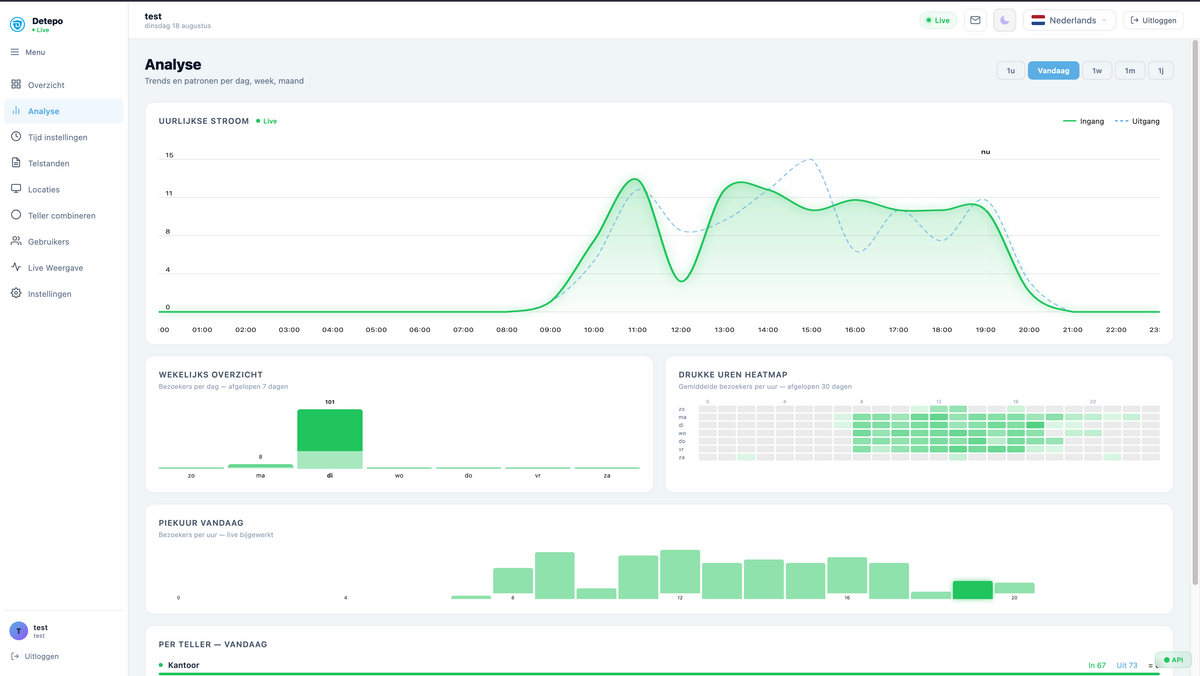
Task: Click the Kantoor green progress bar
Action: click(x=659, y=674)
